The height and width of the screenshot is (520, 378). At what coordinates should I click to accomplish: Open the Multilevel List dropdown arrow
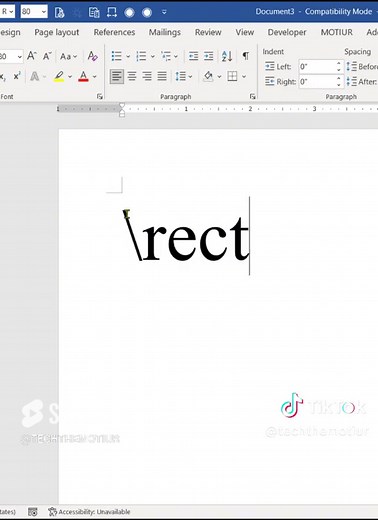pyautogui.click(x=176, y=56)
